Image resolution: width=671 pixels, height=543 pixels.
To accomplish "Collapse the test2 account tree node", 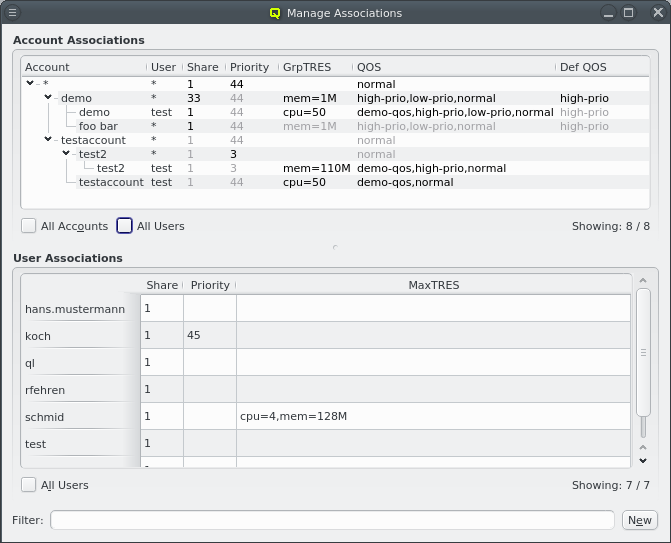I will pos(66,153).
